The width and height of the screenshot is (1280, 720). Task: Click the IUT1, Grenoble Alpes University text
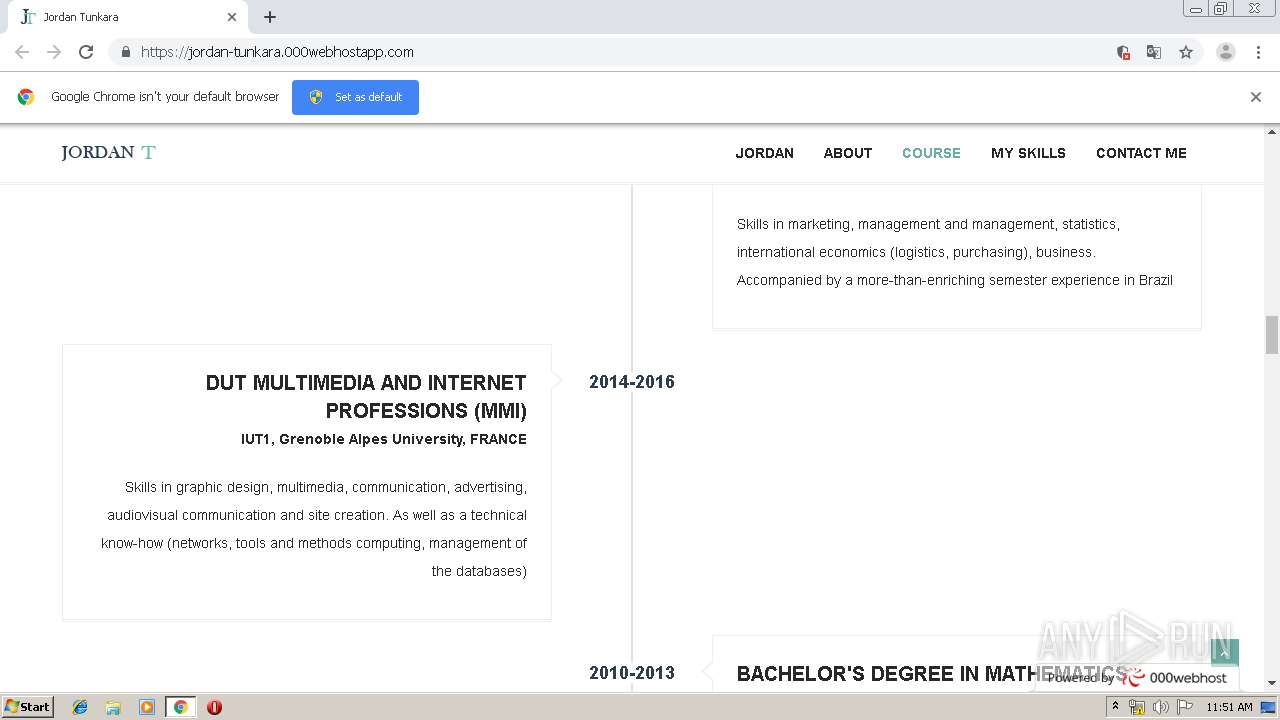(x=384, y=439)
